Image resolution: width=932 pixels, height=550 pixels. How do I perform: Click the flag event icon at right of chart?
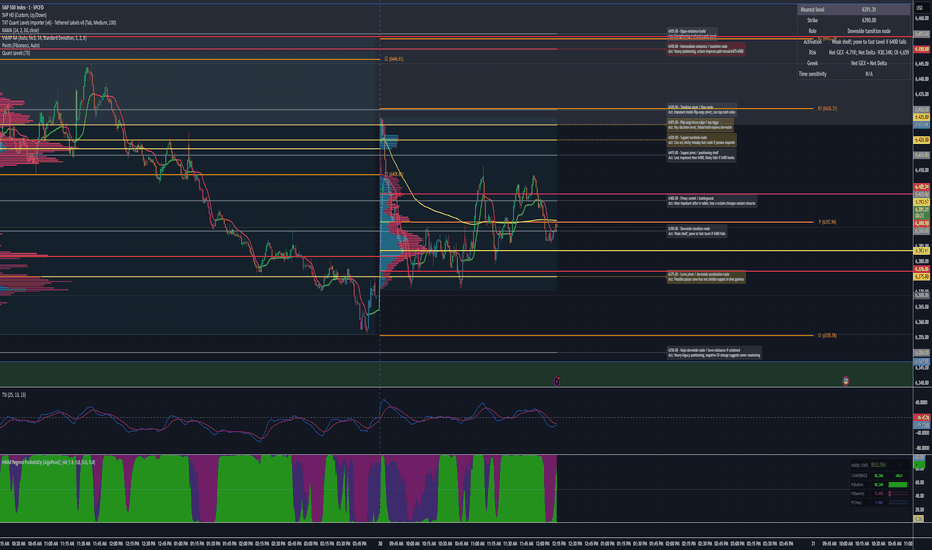point(846,381)
